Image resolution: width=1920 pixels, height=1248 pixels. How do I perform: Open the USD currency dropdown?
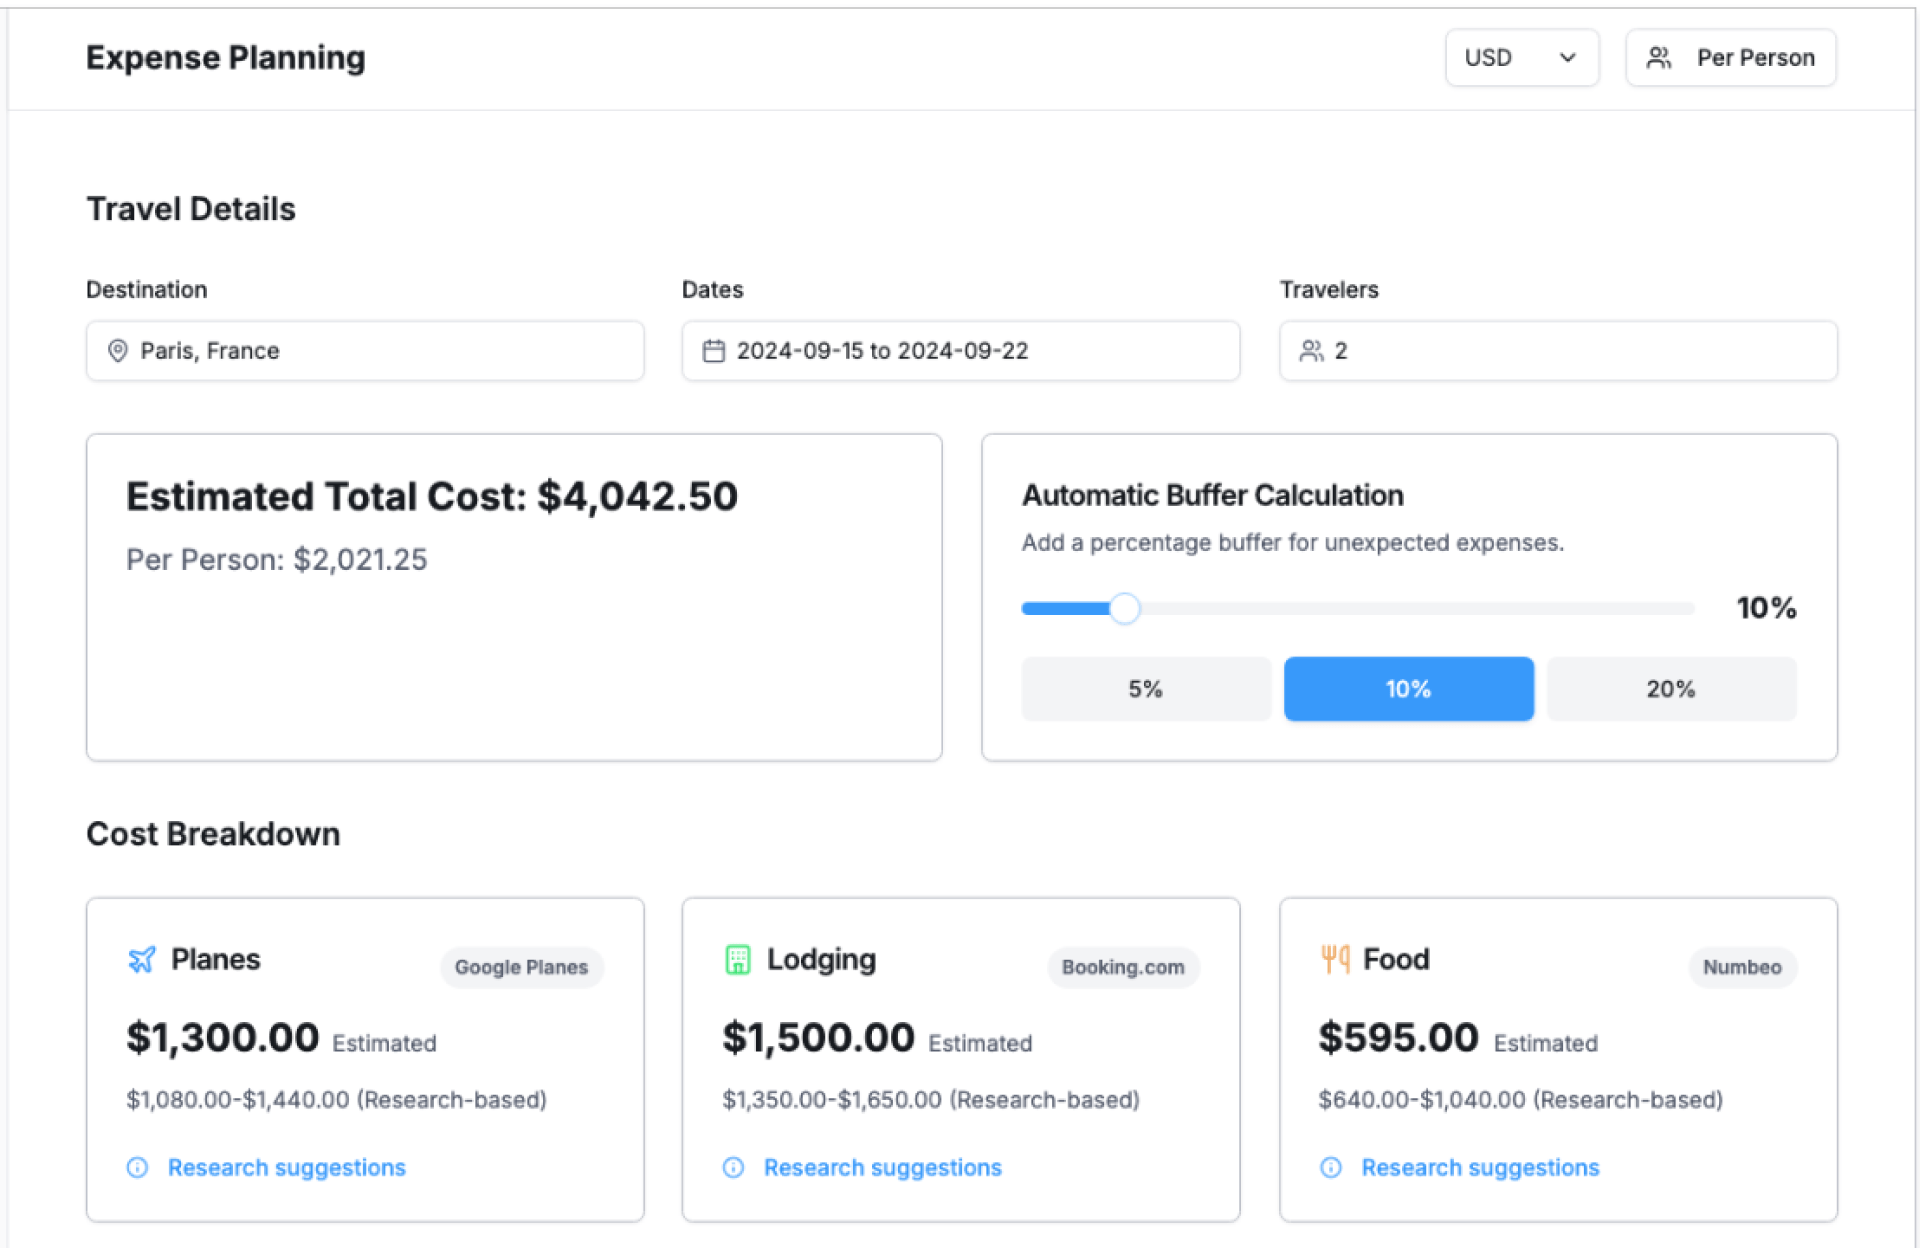1520,58
